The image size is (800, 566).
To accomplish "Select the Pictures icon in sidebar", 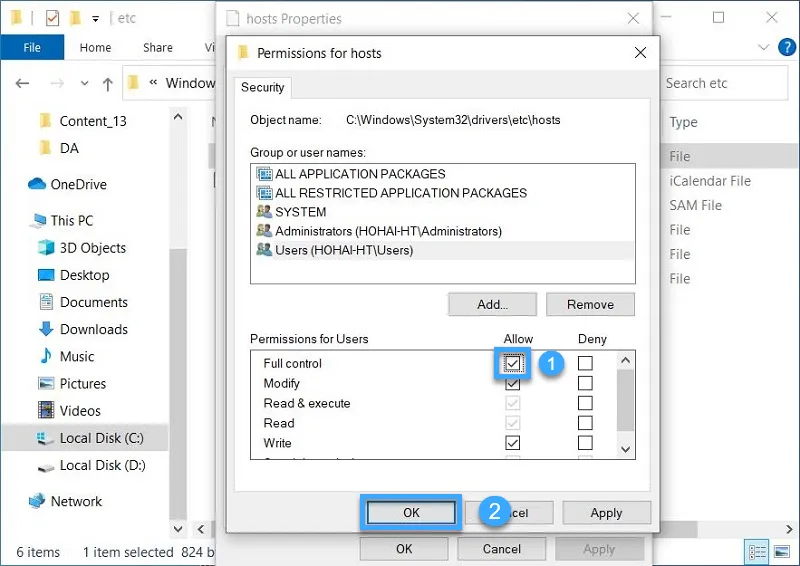I will point(46,383).
